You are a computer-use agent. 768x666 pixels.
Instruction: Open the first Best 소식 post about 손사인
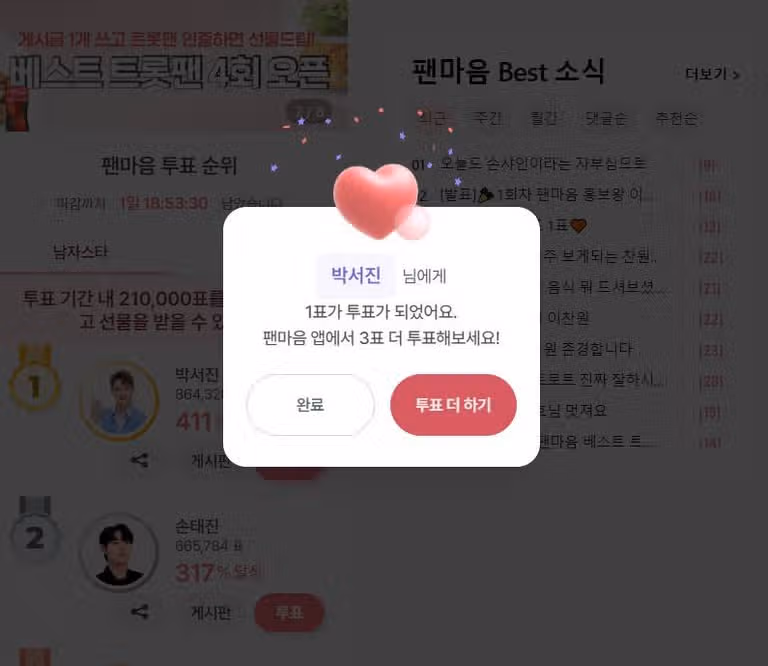(x=542, y=164)
